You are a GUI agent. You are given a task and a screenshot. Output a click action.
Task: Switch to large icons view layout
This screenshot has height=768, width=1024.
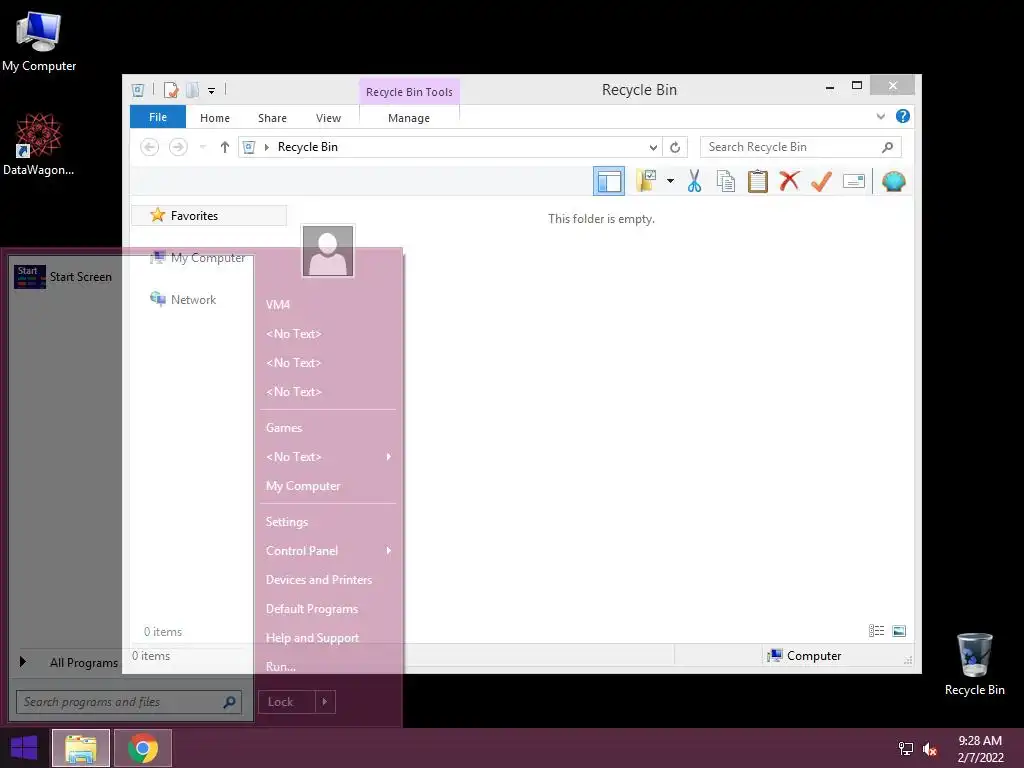[899, 631]
